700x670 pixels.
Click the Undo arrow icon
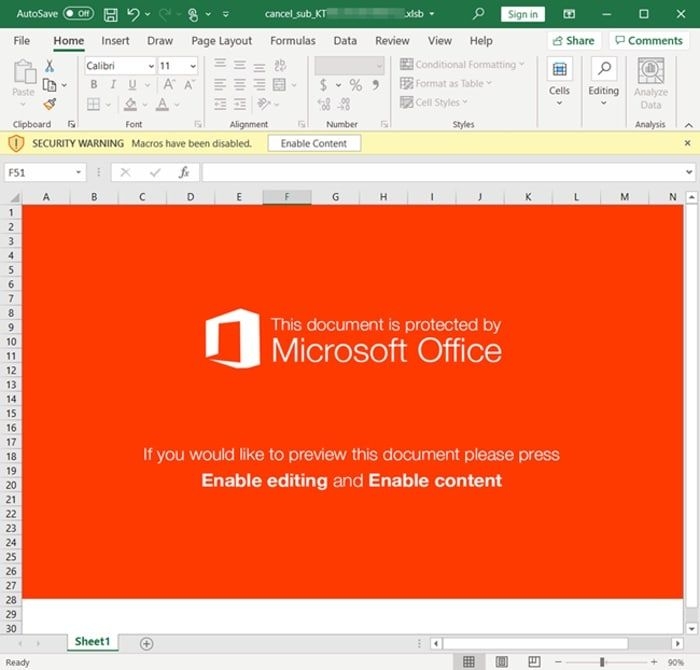click(133, 14)
